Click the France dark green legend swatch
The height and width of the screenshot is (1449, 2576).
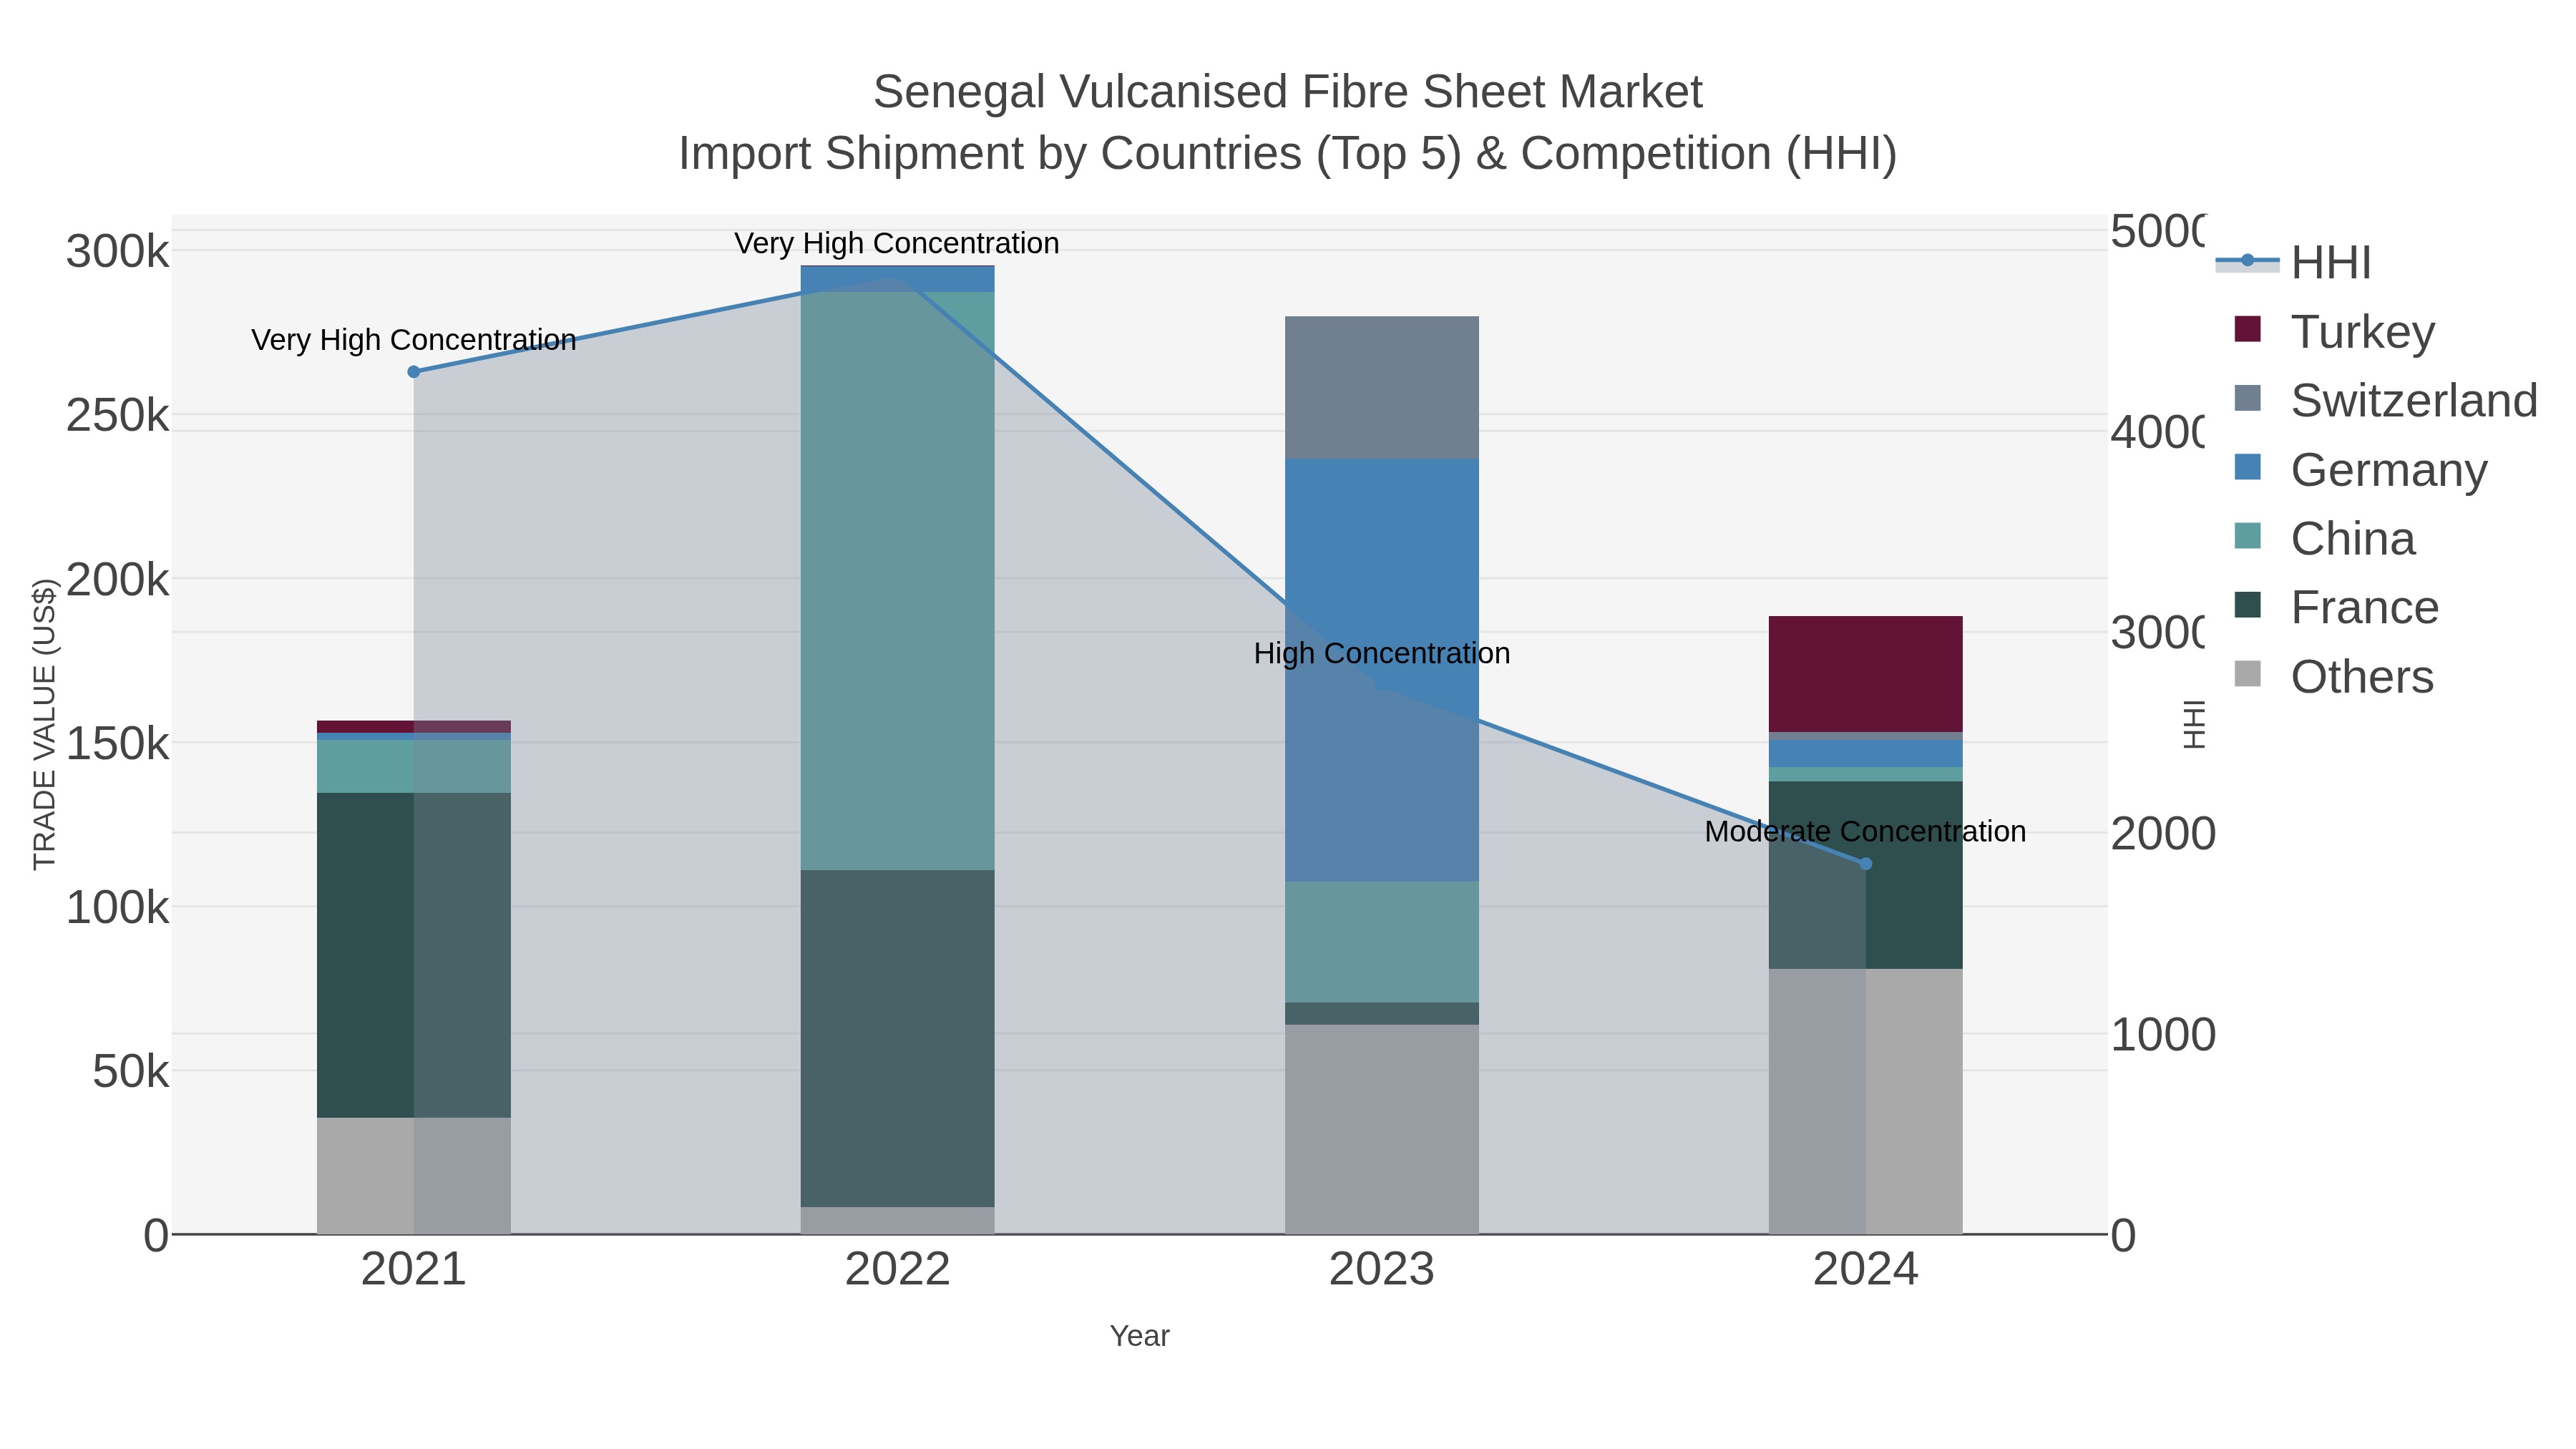2247,605
